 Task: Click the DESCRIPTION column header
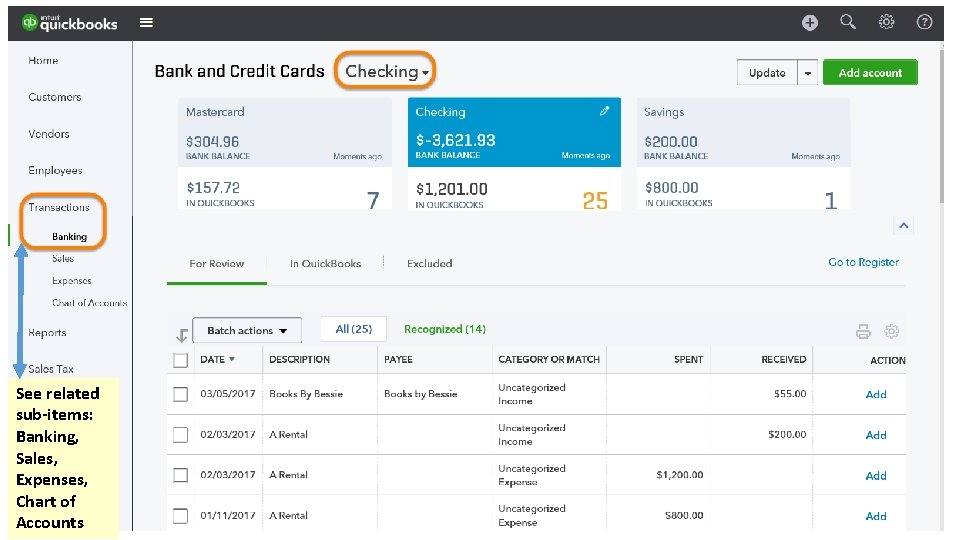point(299,359)
